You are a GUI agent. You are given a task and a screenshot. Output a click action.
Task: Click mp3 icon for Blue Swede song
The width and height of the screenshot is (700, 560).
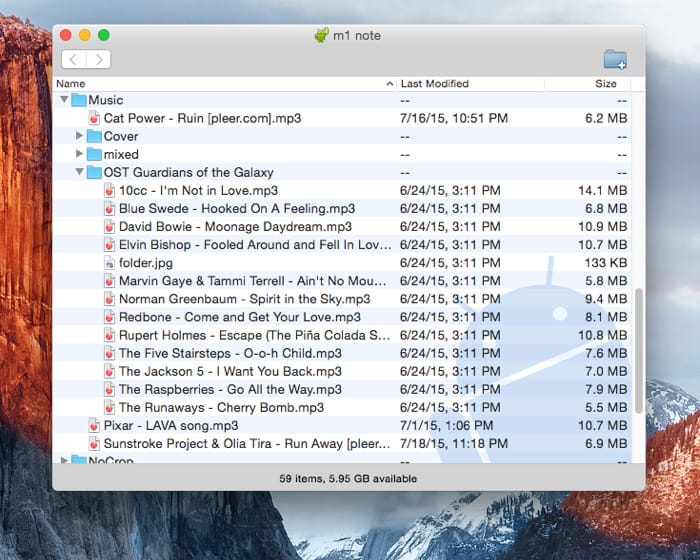click(x=109, y=209)
